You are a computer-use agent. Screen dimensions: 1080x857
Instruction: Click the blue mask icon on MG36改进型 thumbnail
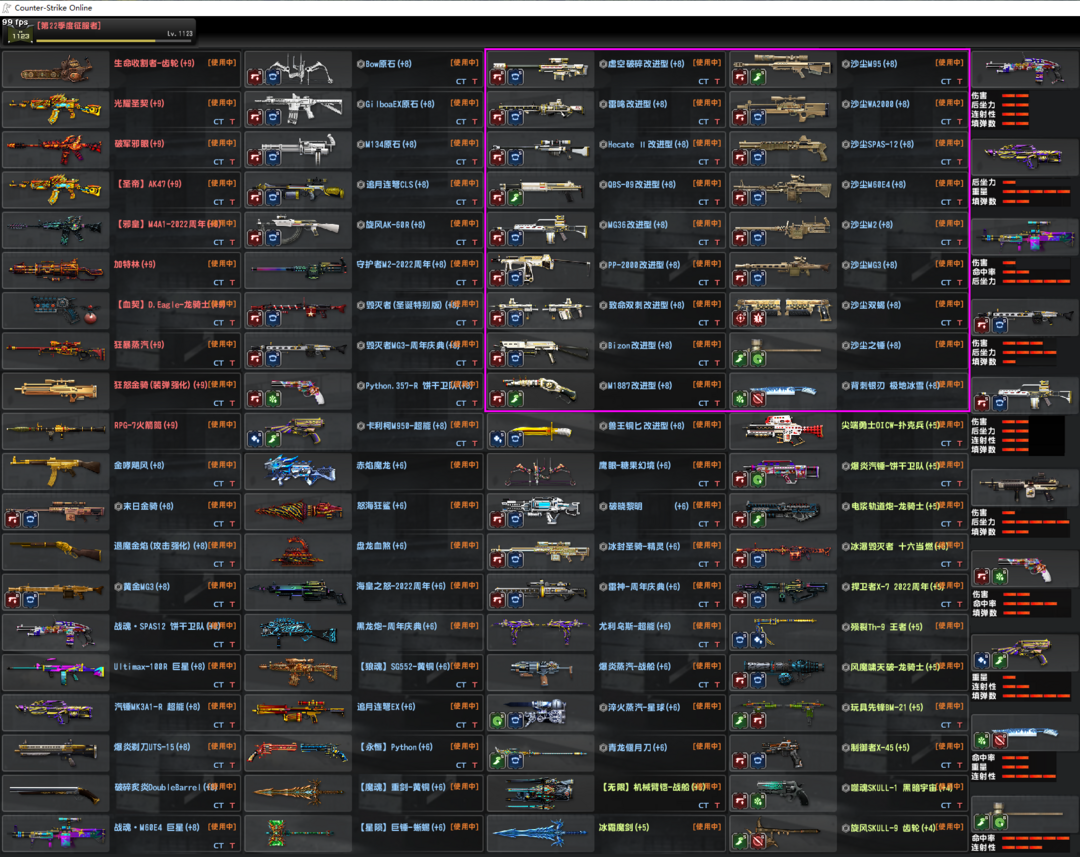point(515,238)
